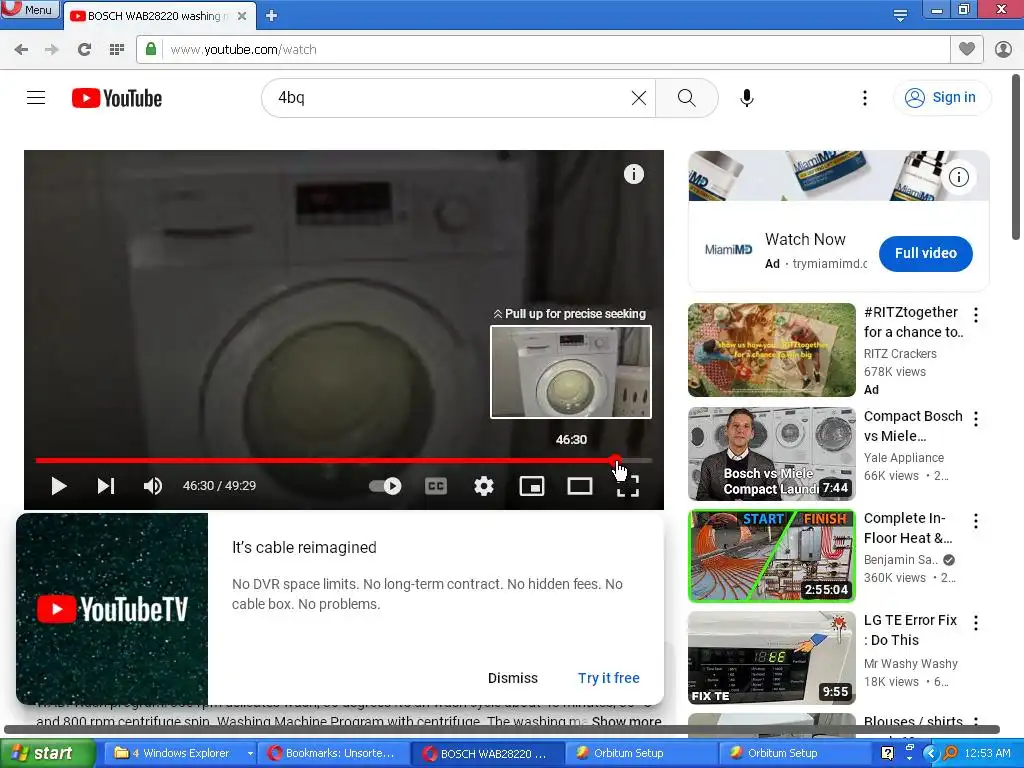
Task: Click the seek preview thumbnail of washer
Action: coord(571,372)
